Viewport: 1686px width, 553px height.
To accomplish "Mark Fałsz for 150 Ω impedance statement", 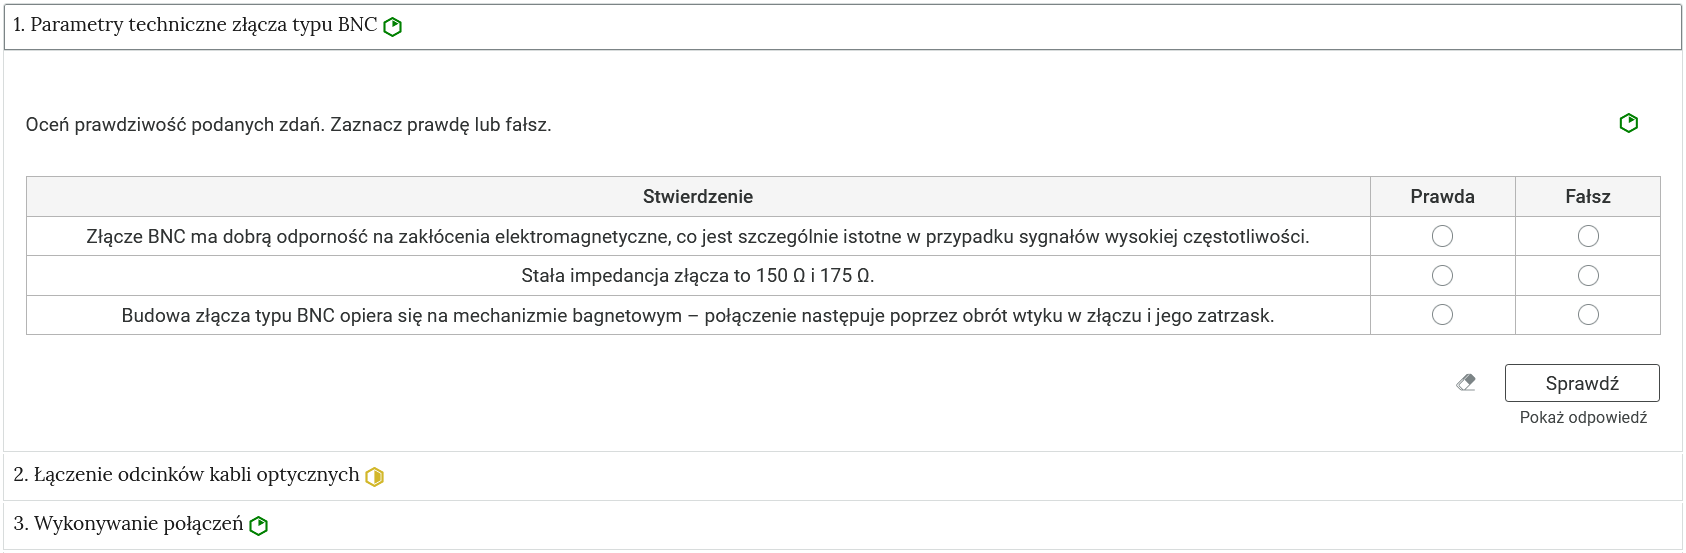I will pyautogui.click(x=1588, y=275).
